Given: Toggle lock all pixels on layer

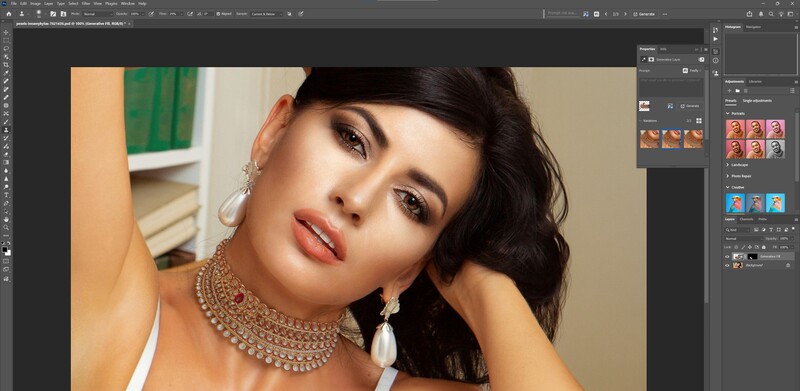Looking at the screenshot, I should point(764,247).
